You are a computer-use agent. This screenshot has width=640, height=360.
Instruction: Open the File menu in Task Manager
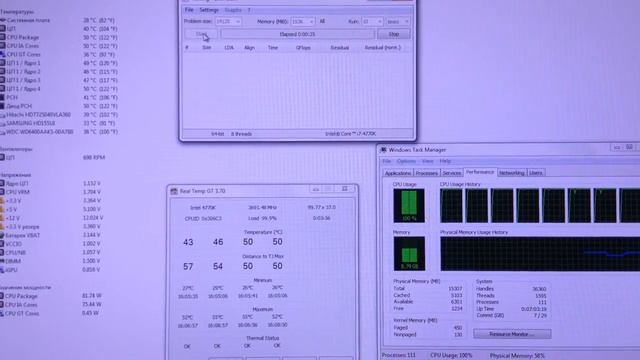(x=386, y=161)
